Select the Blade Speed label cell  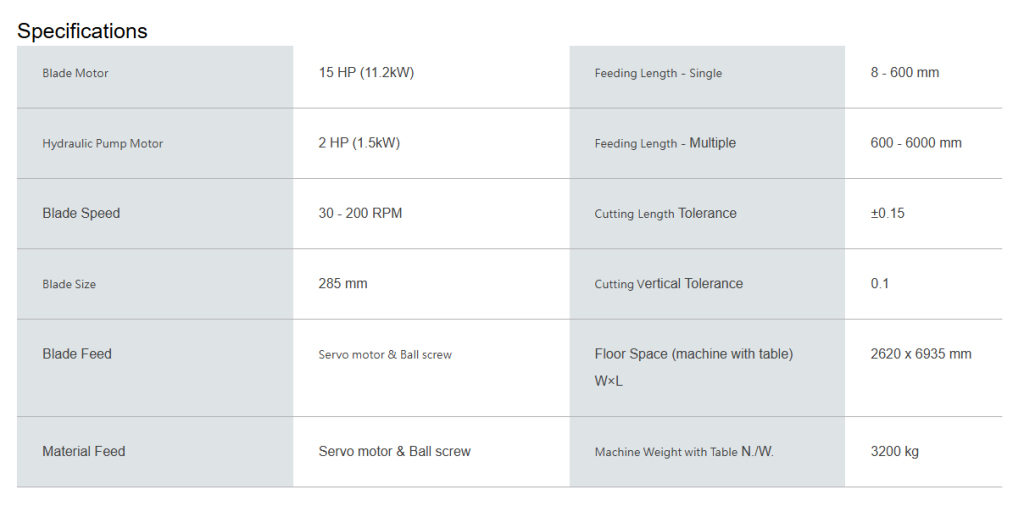[155, 214]
